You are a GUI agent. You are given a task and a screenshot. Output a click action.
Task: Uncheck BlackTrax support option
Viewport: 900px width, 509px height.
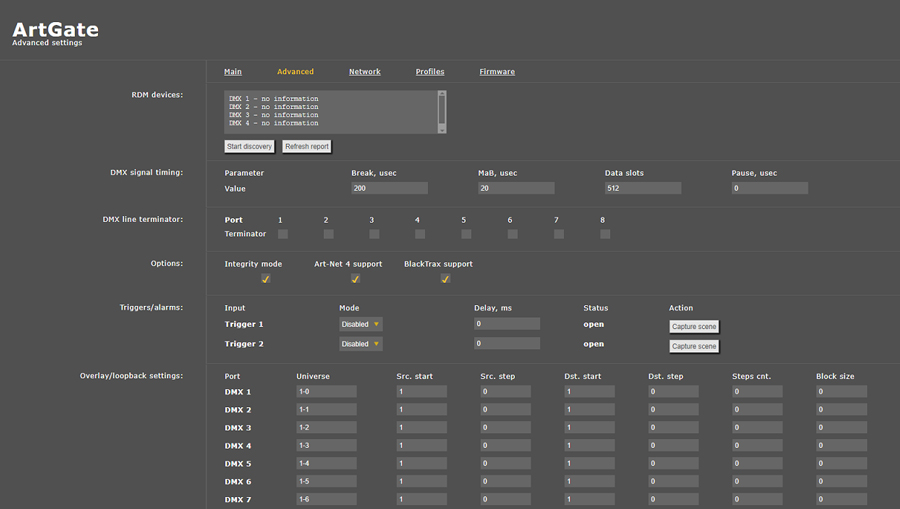pyautogui.click(x=445, y=278)
